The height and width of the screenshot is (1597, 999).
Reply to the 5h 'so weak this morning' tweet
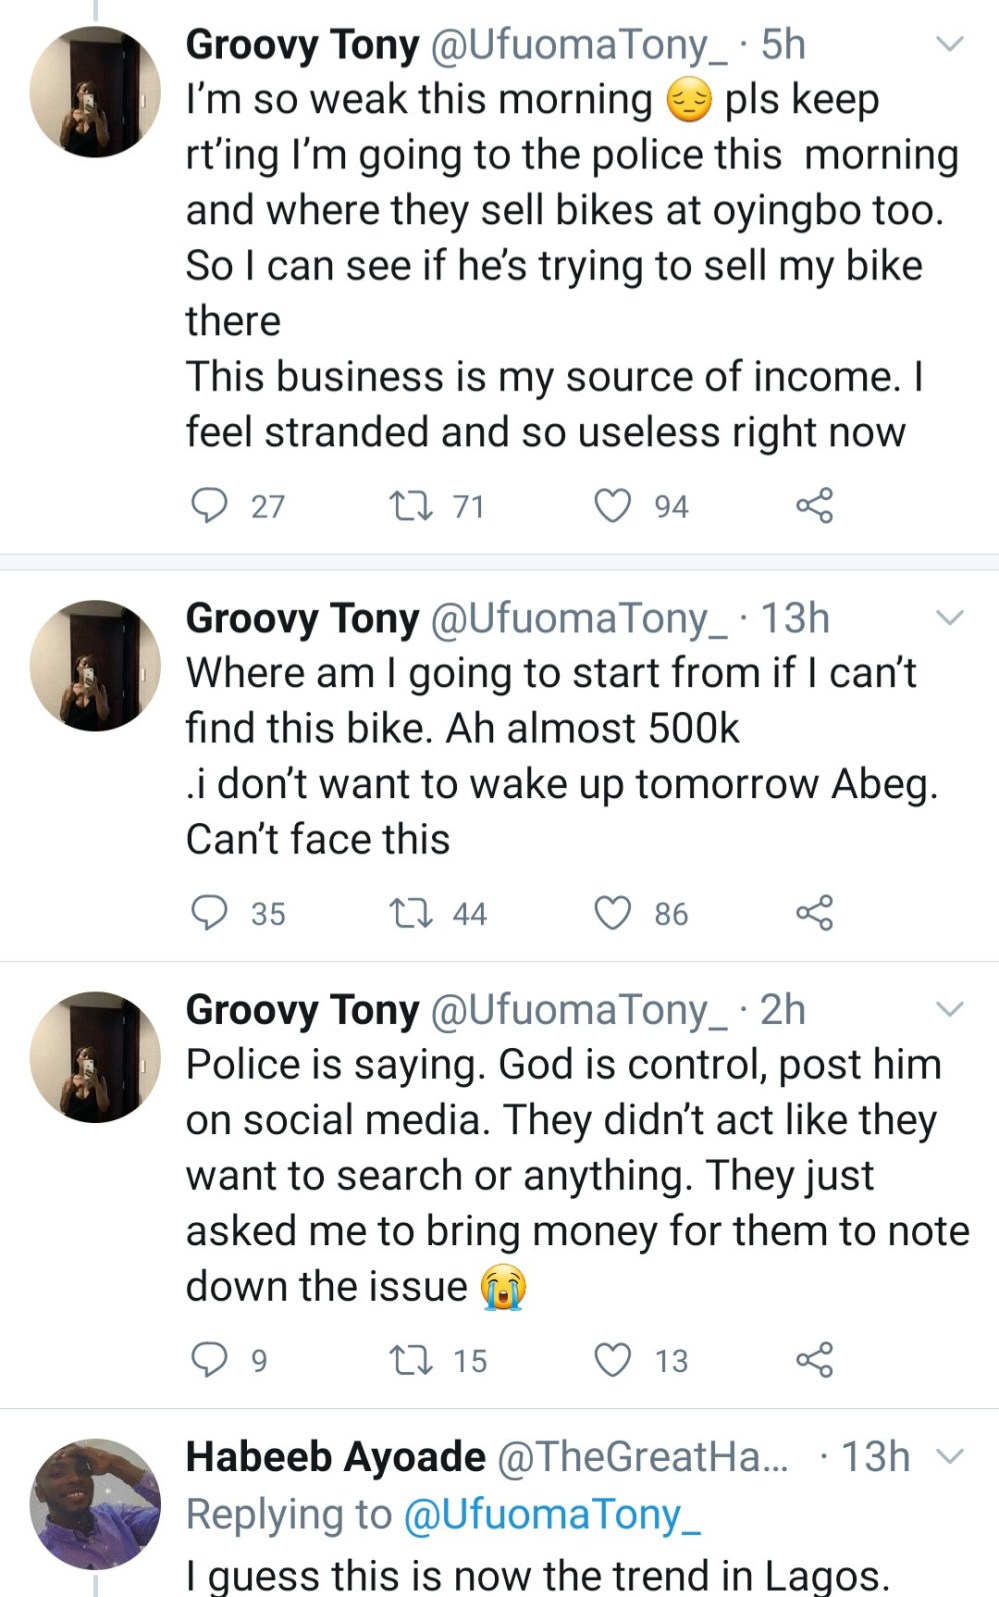[209, 506]
